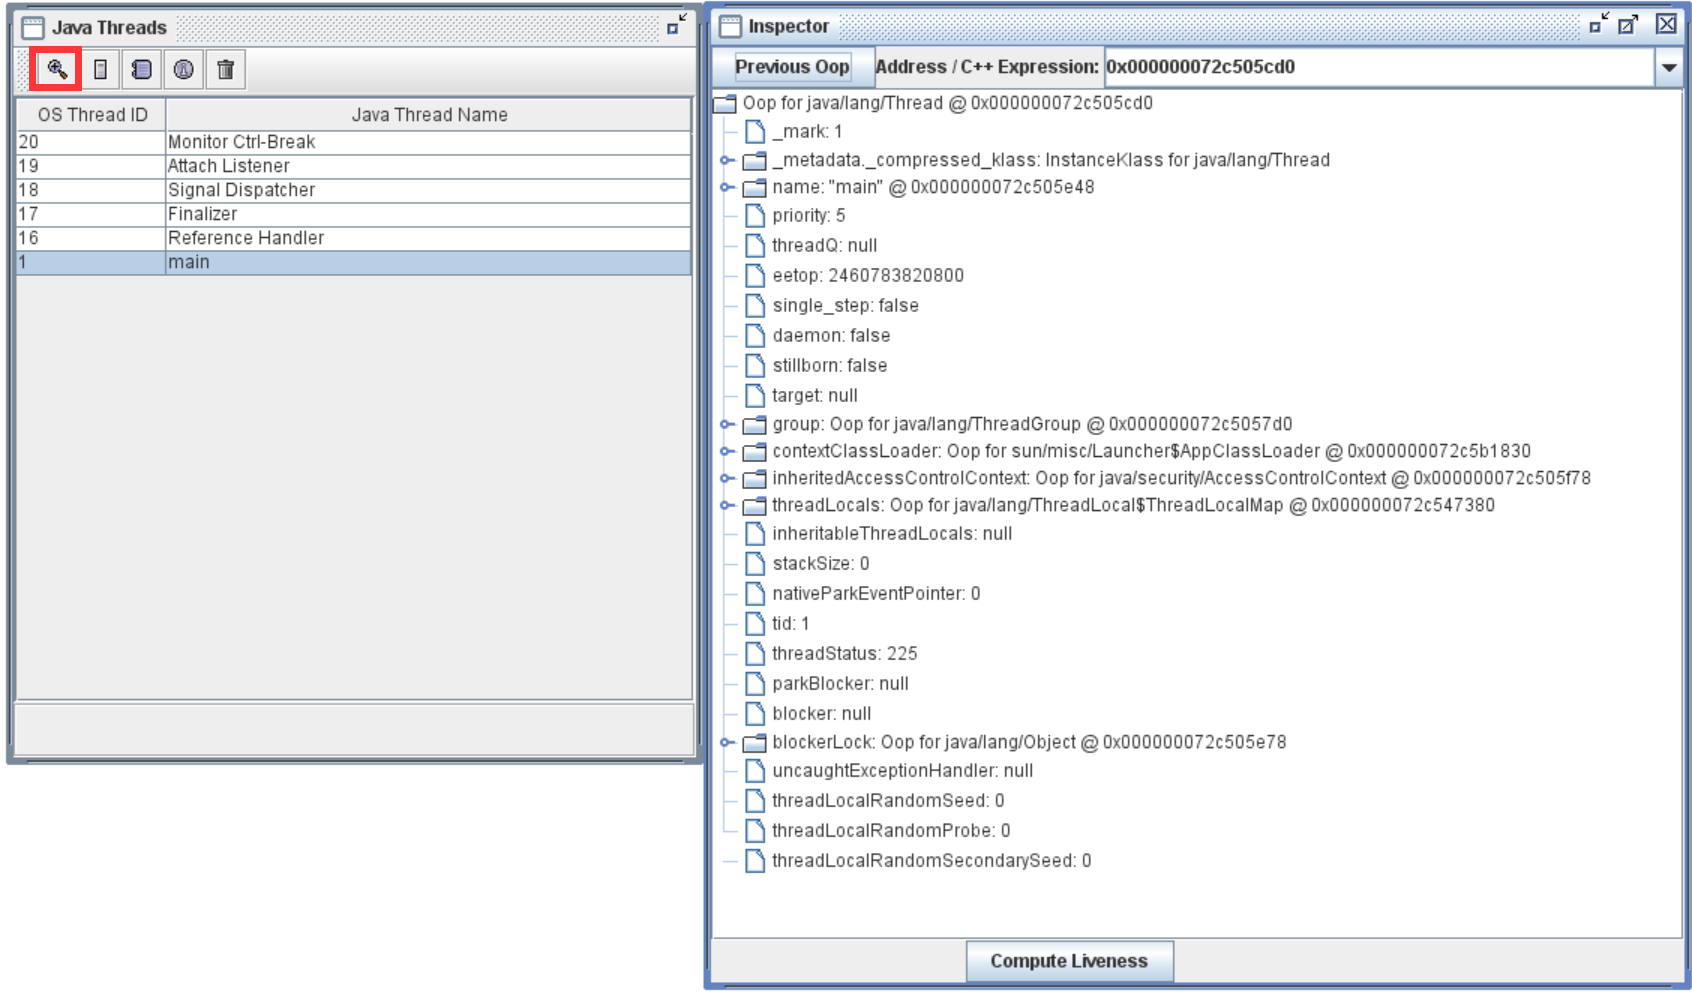Click the Inspector title bar text
This screenshot has width=1692, height=995.
789,26
